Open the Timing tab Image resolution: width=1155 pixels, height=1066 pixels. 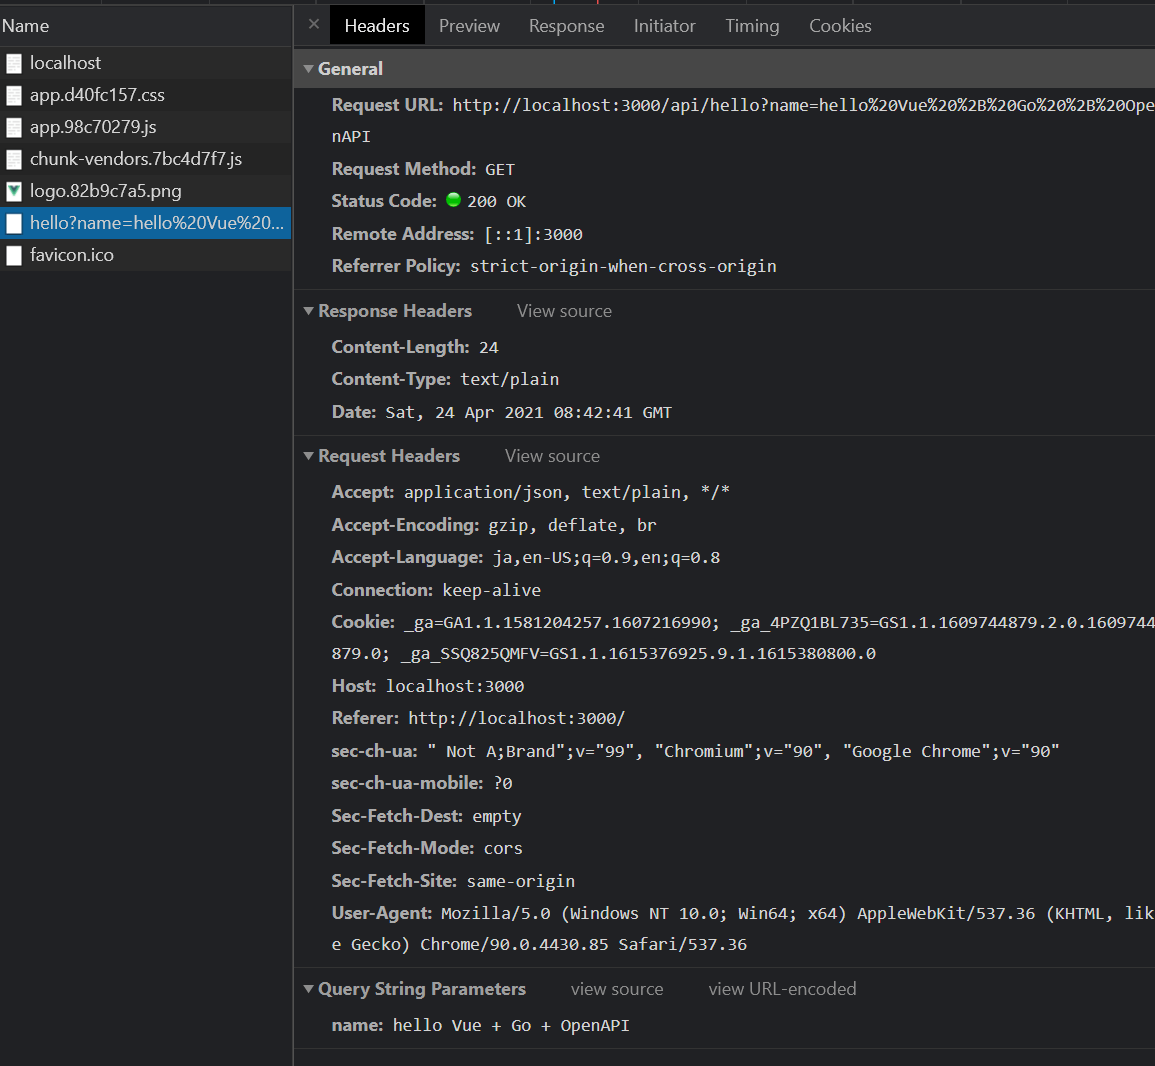coord(752,26)
